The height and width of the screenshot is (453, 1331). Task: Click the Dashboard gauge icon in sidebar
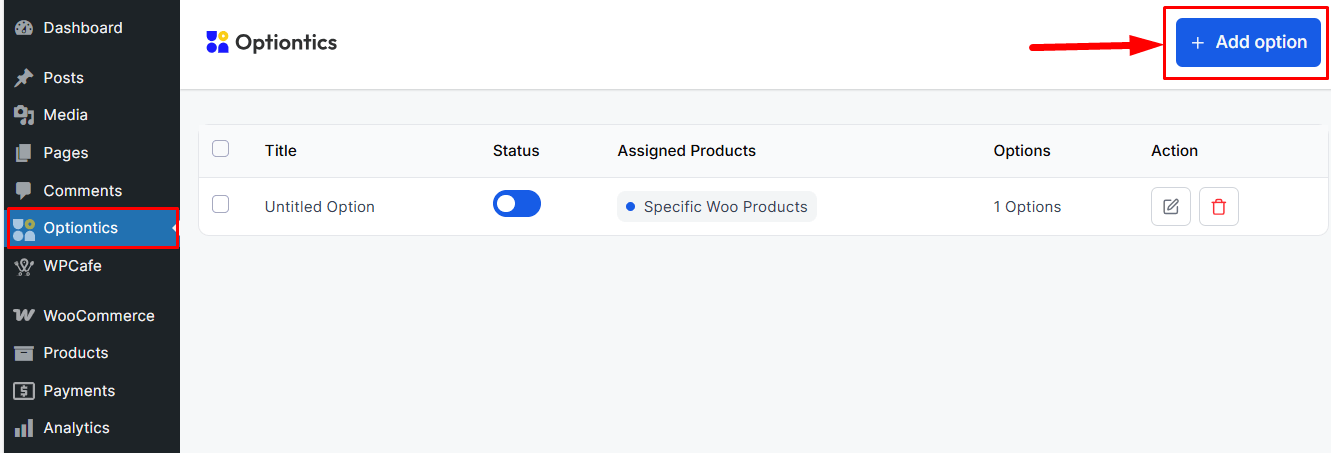(x=24, y=28)
